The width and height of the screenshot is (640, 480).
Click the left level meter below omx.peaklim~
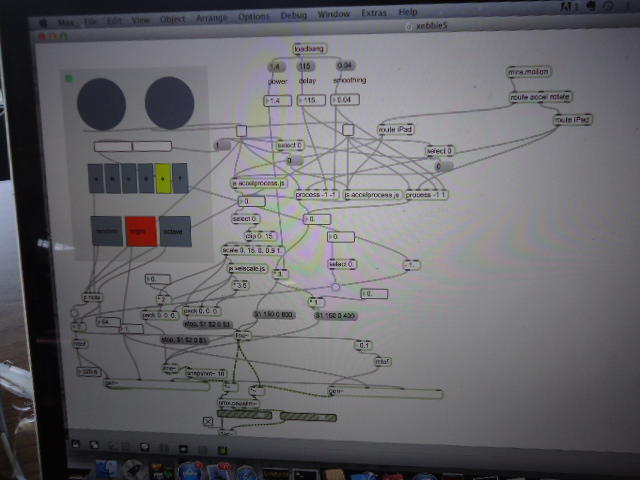pyautogui.click(x=244, y=415)
